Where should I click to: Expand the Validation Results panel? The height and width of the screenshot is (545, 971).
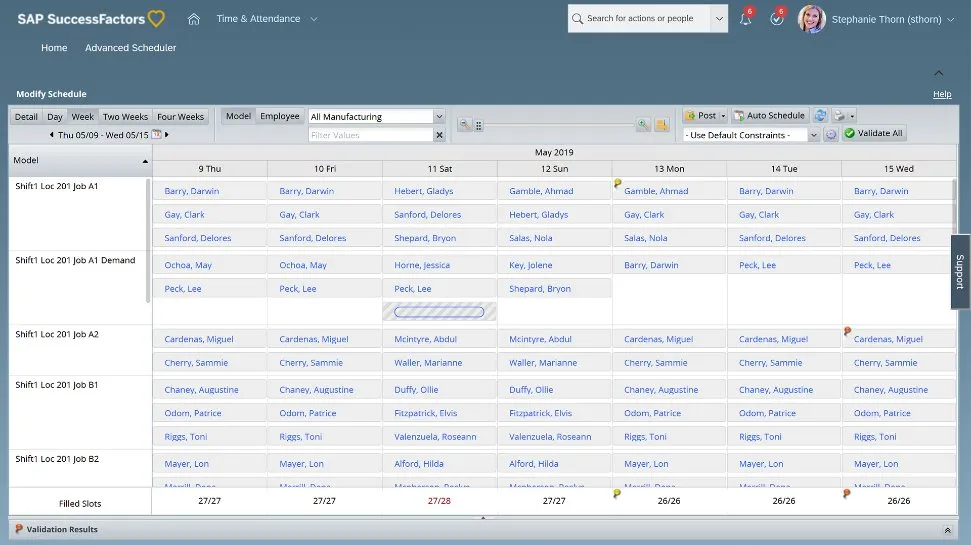(x=947, y=530)
